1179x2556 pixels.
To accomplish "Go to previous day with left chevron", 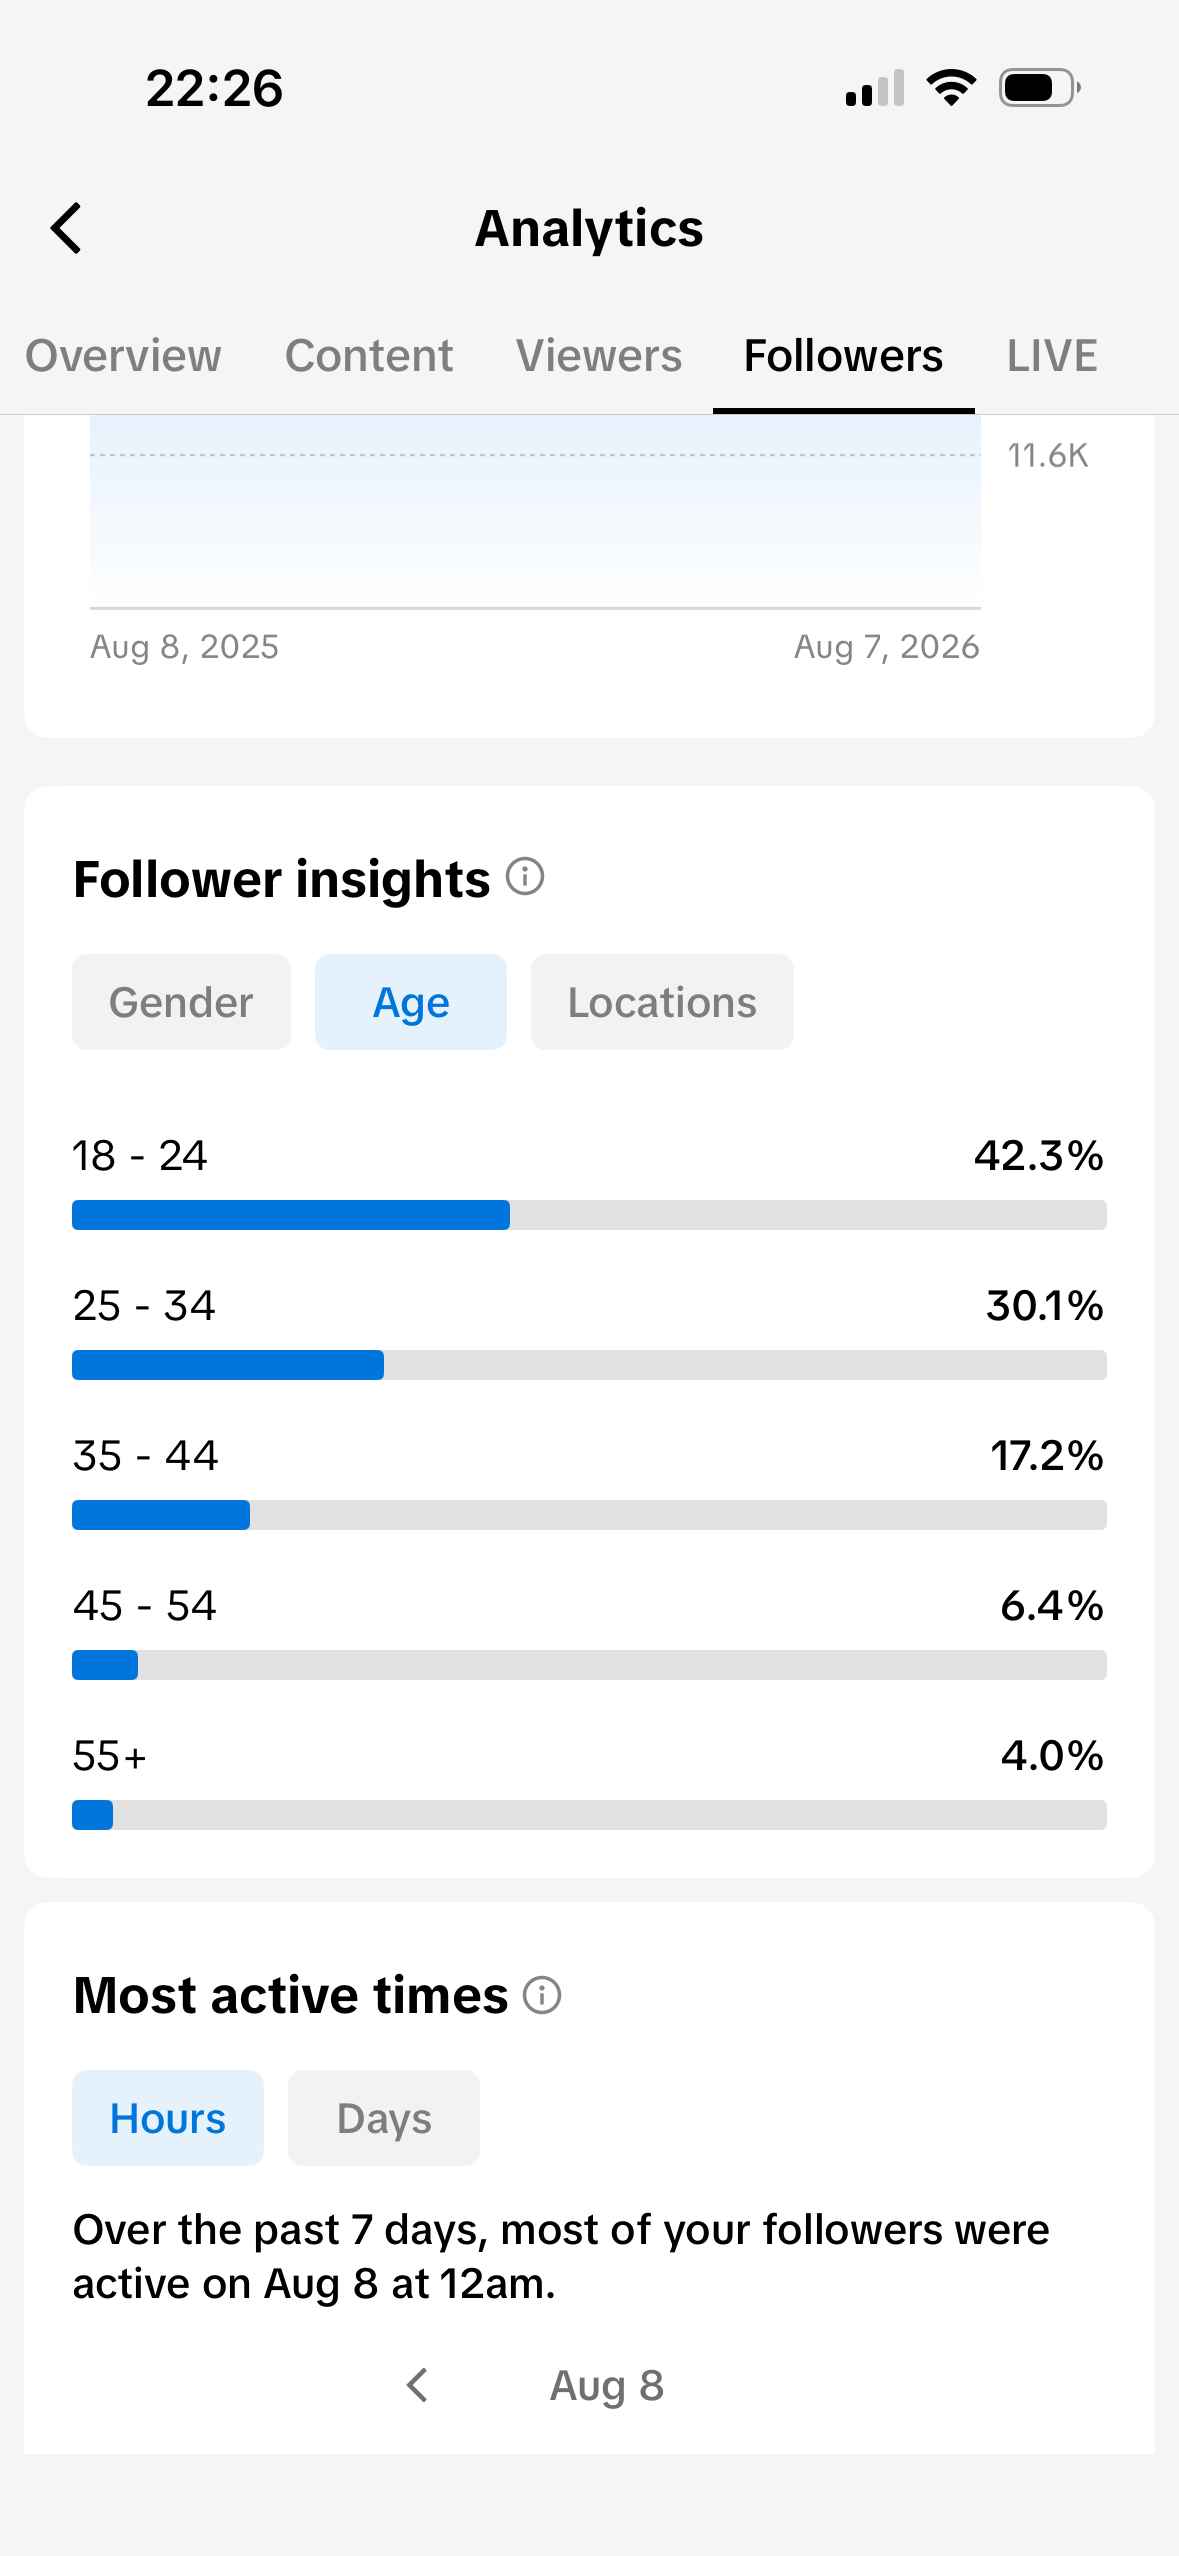I will coord(418,2385).
